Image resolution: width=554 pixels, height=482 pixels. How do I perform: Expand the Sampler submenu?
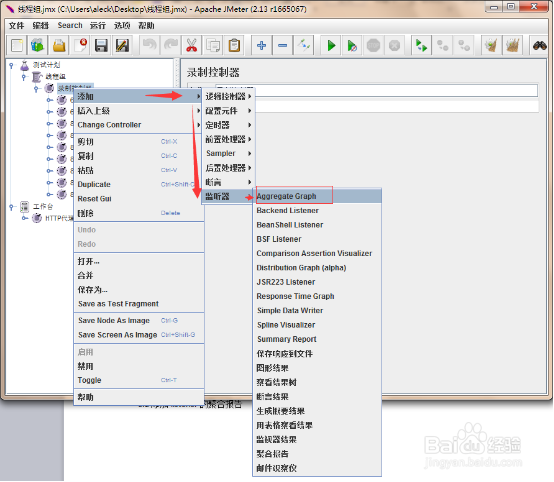tap(228, 153)
